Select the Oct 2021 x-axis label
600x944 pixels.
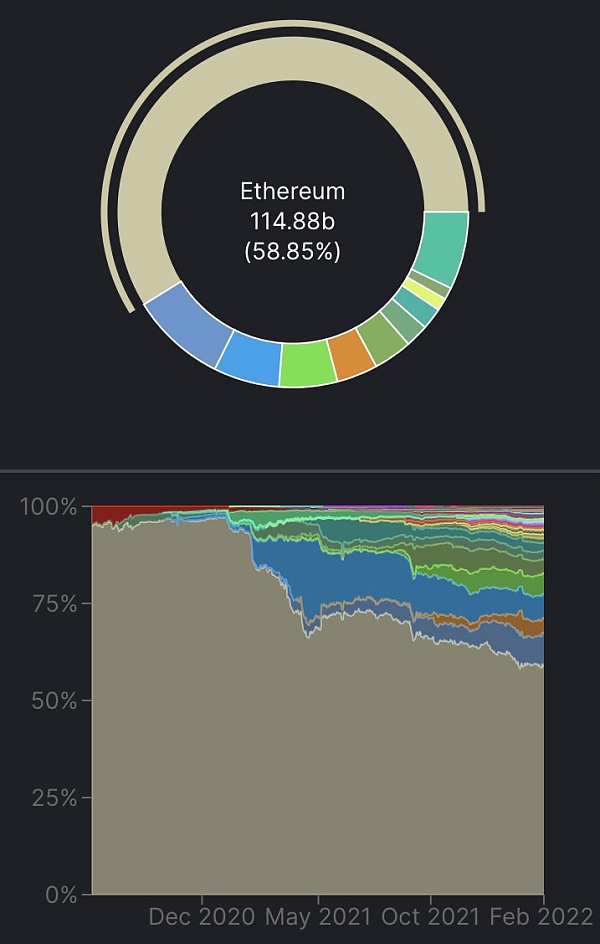pos(430,917)
